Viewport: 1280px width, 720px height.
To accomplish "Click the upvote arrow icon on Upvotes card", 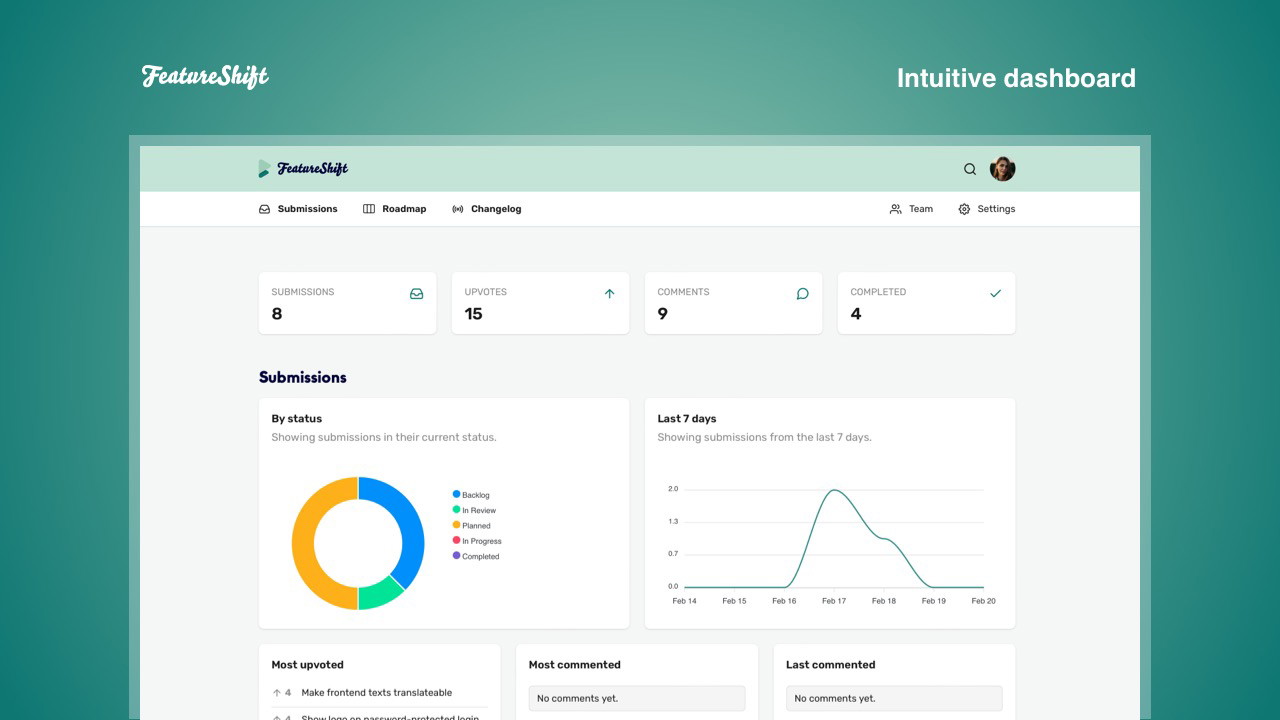I will tap(609, 294).
